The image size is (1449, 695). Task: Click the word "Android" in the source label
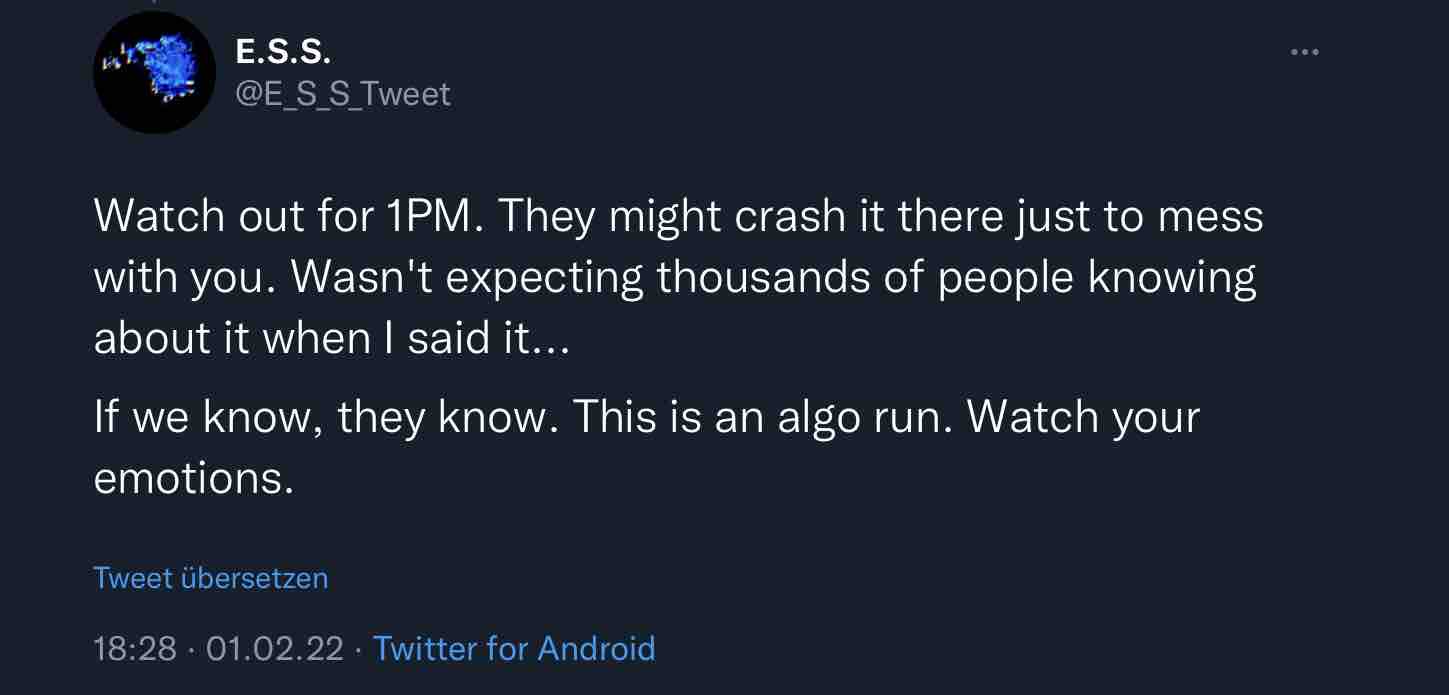pyautogui.click(x=596, y=649)
